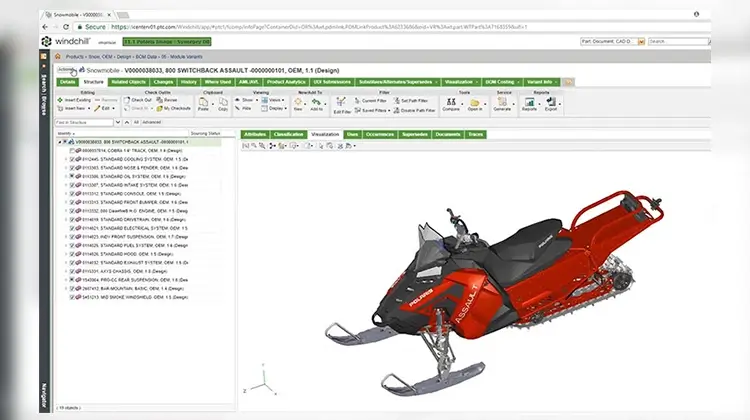Screen dimensions: 750x420
Task: Click Hide in the Viewing group
Action: 243,109
